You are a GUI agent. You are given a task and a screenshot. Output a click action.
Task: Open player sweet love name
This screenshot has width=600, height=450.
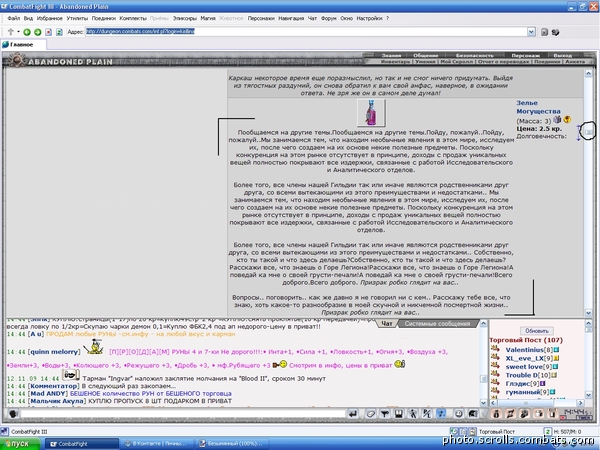(524, 367)
